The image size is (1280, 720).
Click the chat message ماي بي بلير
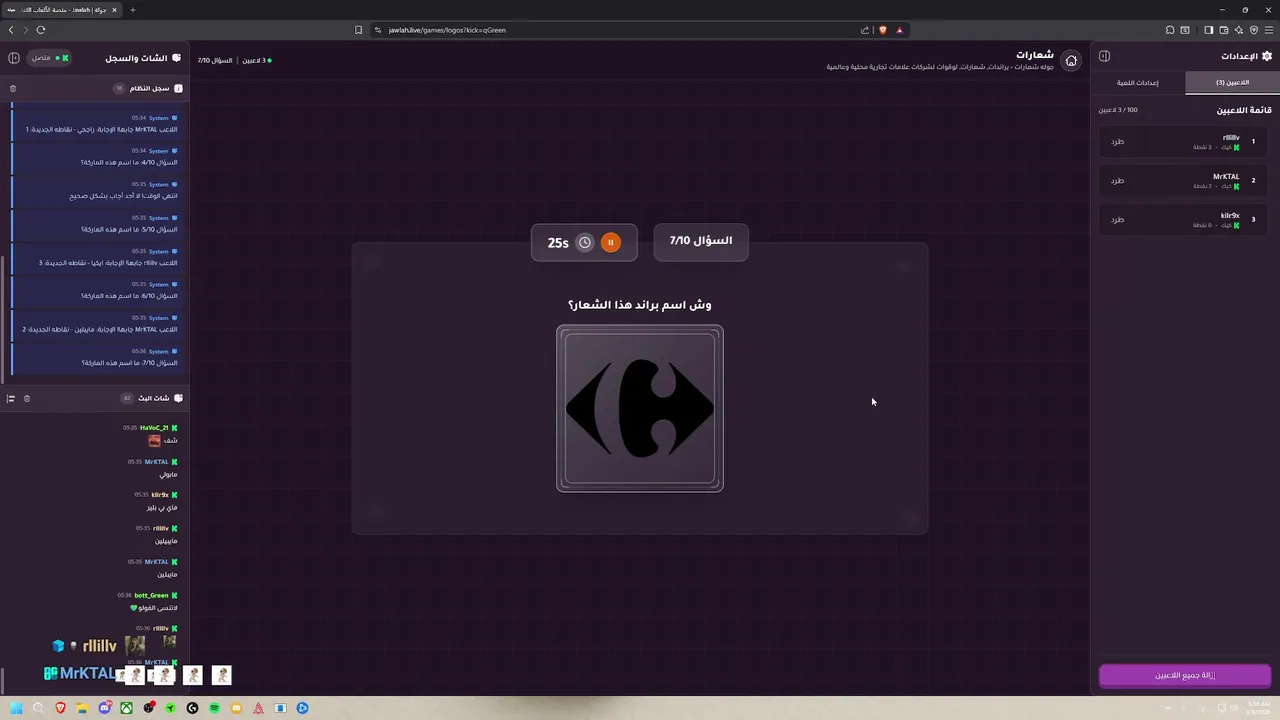161,508
